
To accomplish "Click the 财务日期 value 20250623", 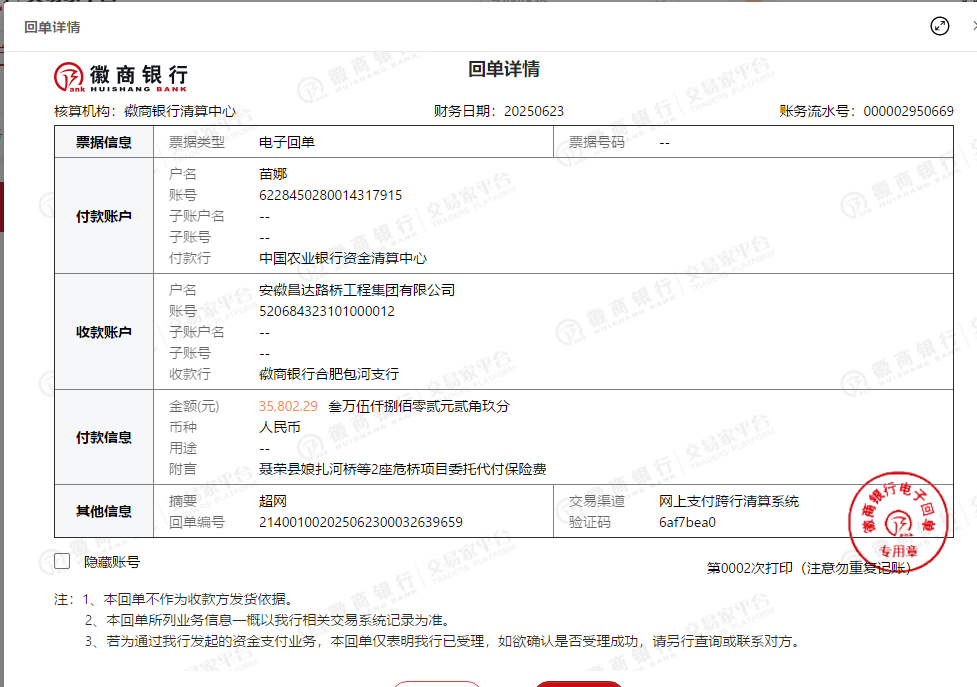I will [x=534, y=111].
